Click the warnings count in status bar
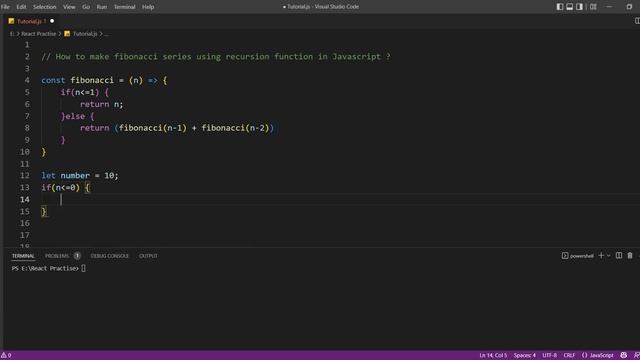The image size is (640, 360). click(6, 356)
